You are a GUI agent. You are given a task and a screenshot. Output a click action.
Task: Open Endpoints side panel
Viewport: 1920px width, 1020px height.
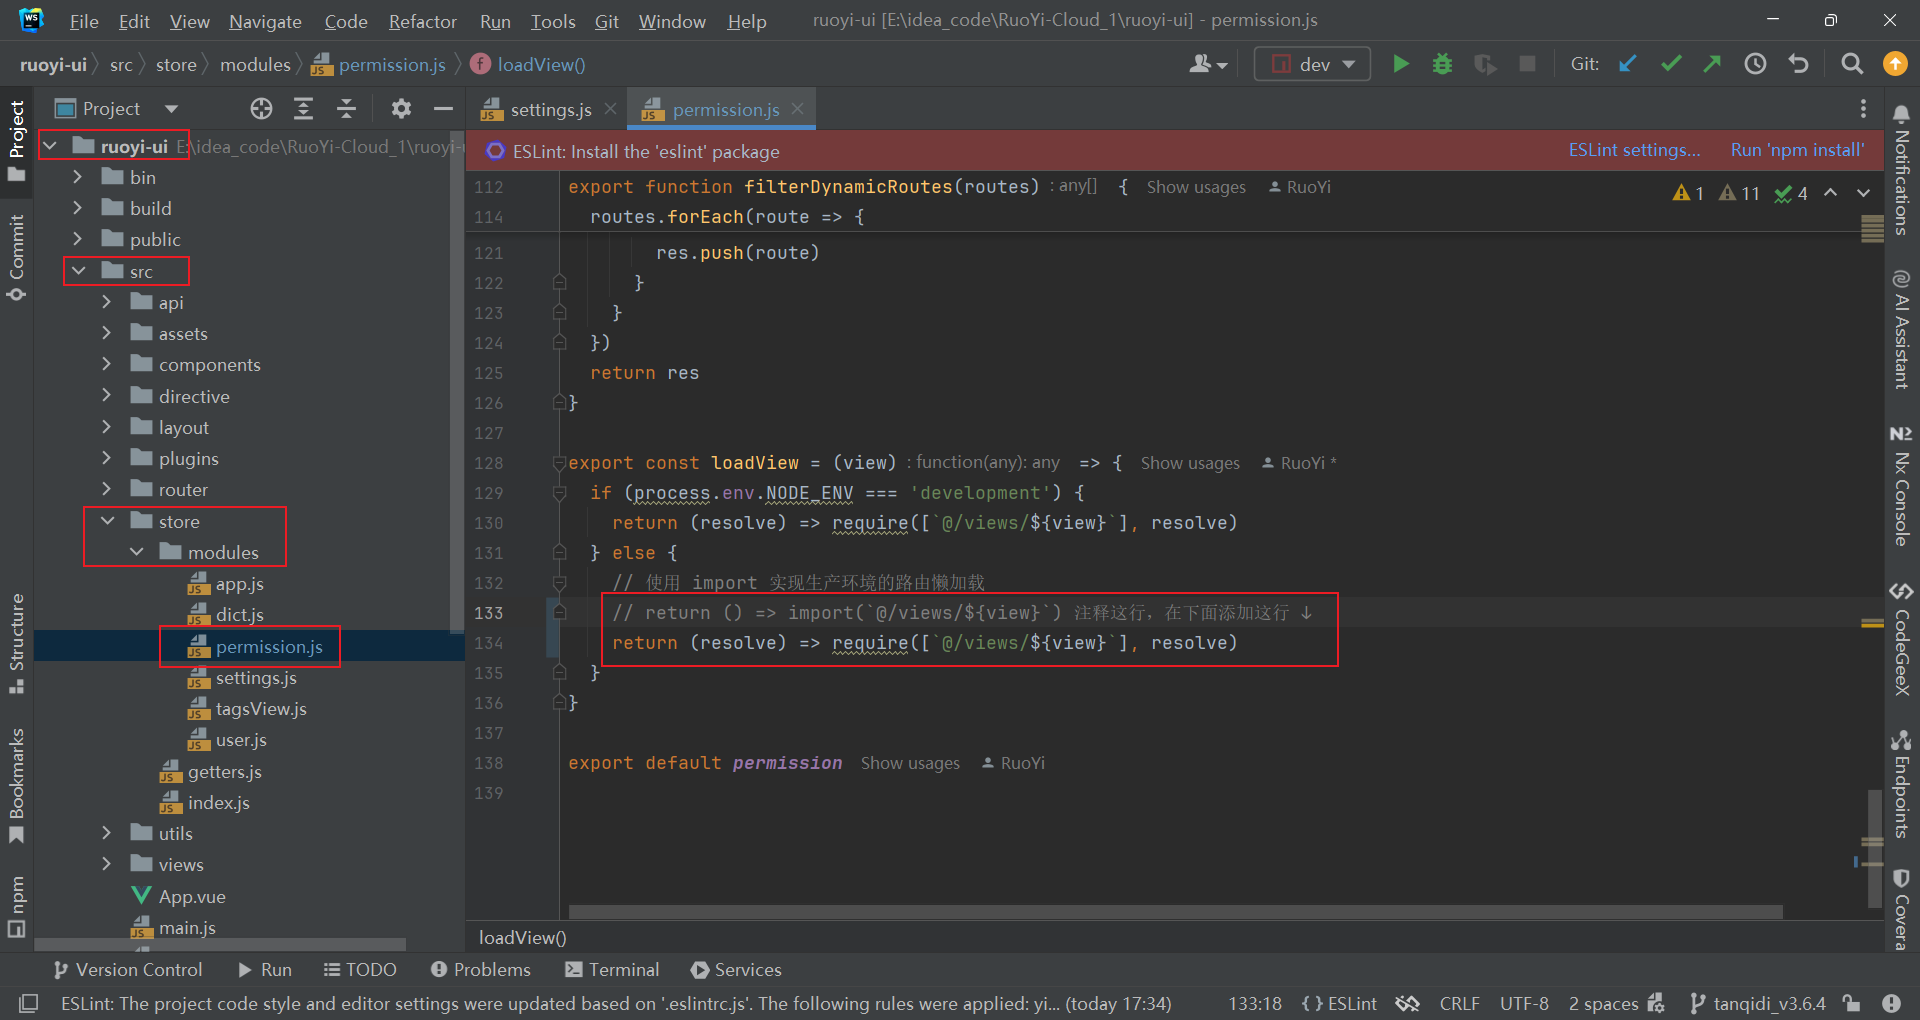[1901, 784]
